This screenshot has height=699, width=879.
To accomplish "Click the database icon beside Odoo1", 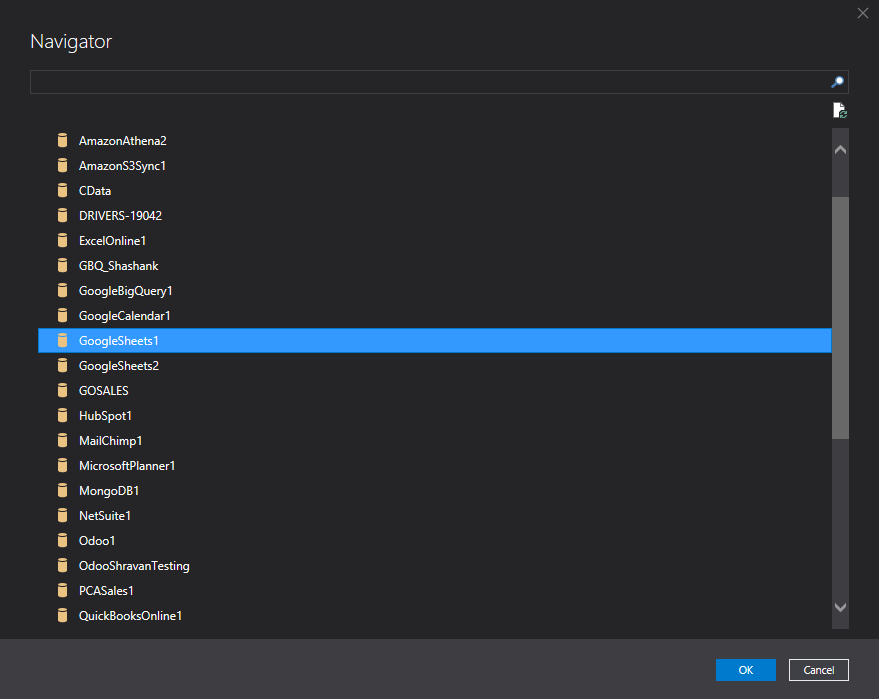I will (x=63, y=540).
